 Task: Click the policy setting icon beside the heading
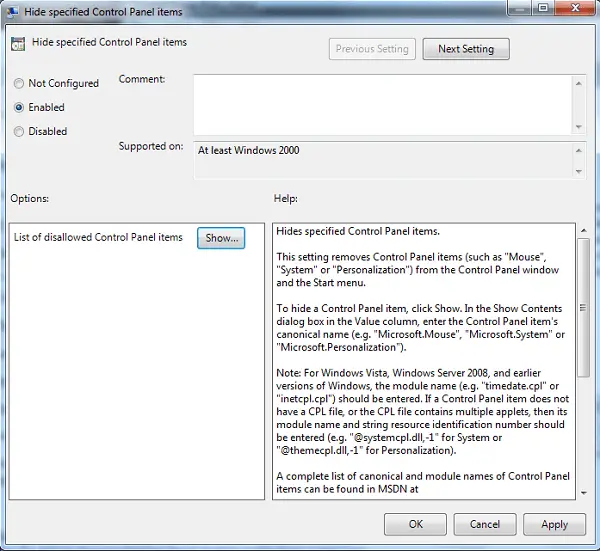point(18,44)
